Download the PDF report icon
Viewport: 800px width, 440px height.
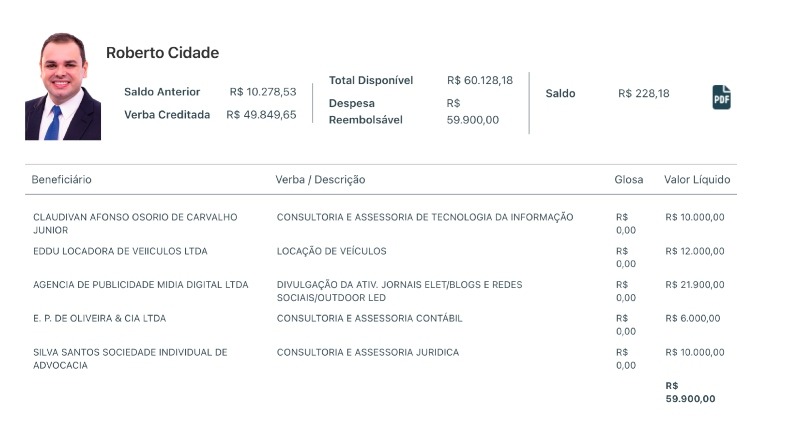coord(721,97)
